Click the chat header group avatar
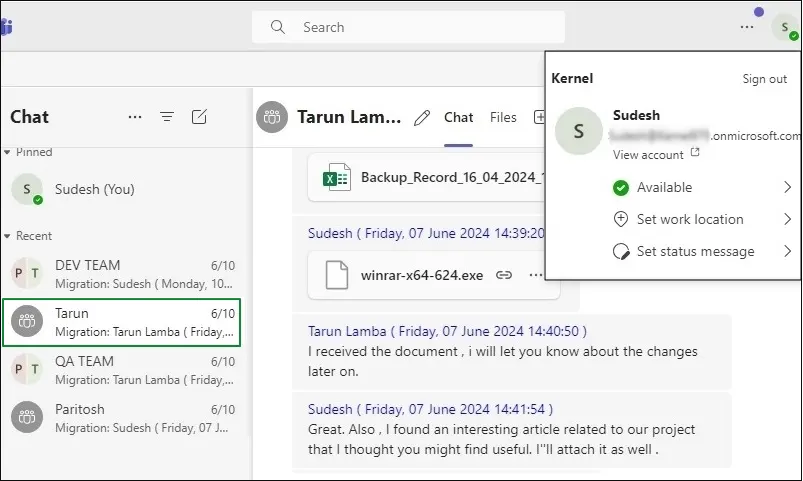 click(x=272, y=117)
